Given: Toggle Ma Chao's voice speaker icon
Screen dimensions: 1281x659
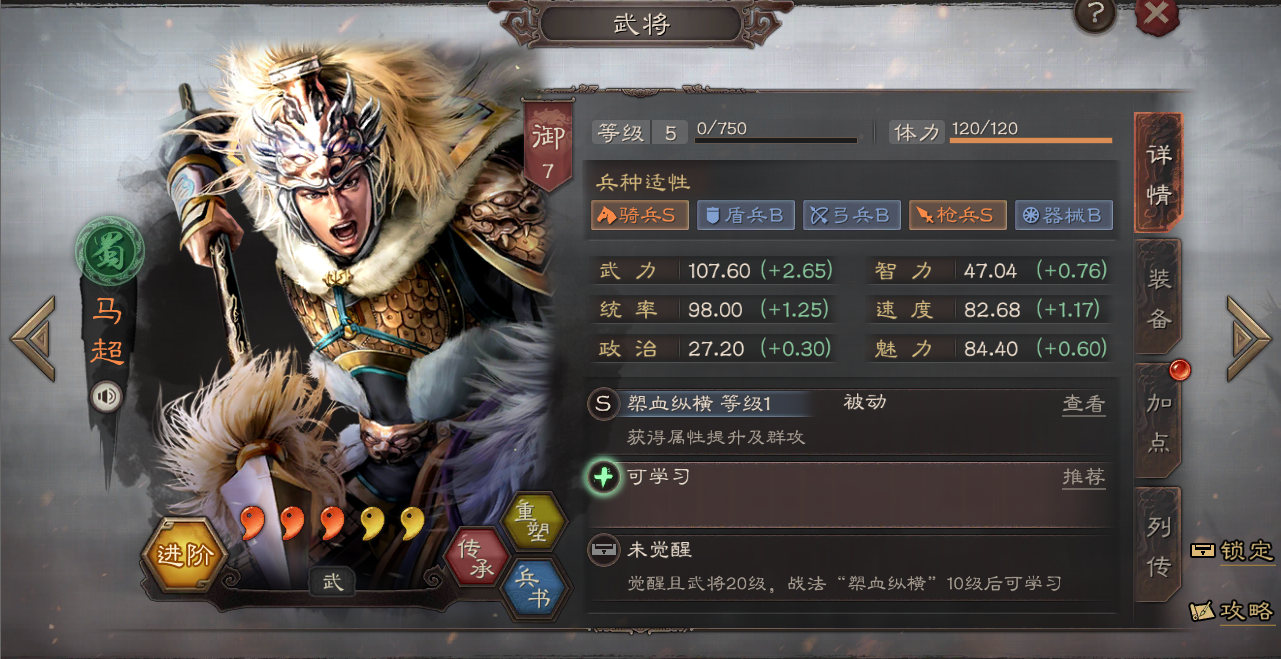Looking at the screenshot, I should pyautogui.click(x=106, y=397).
